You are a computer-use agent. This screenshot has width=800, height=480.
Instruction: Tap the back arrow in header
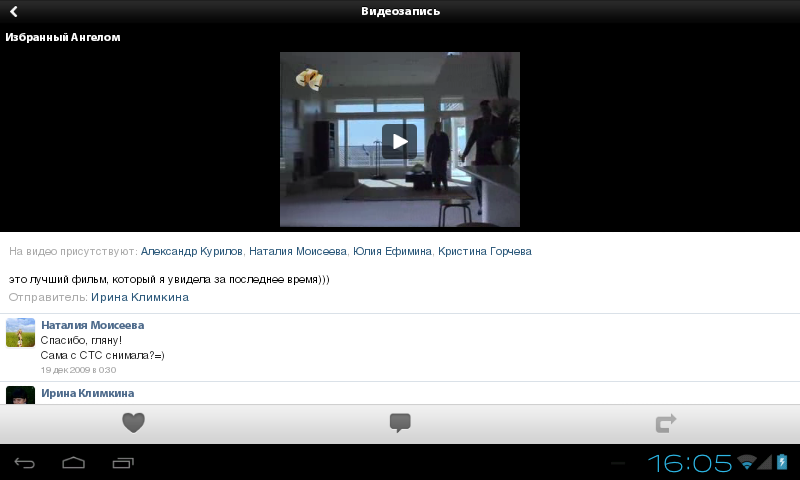(x=14, y=12)
